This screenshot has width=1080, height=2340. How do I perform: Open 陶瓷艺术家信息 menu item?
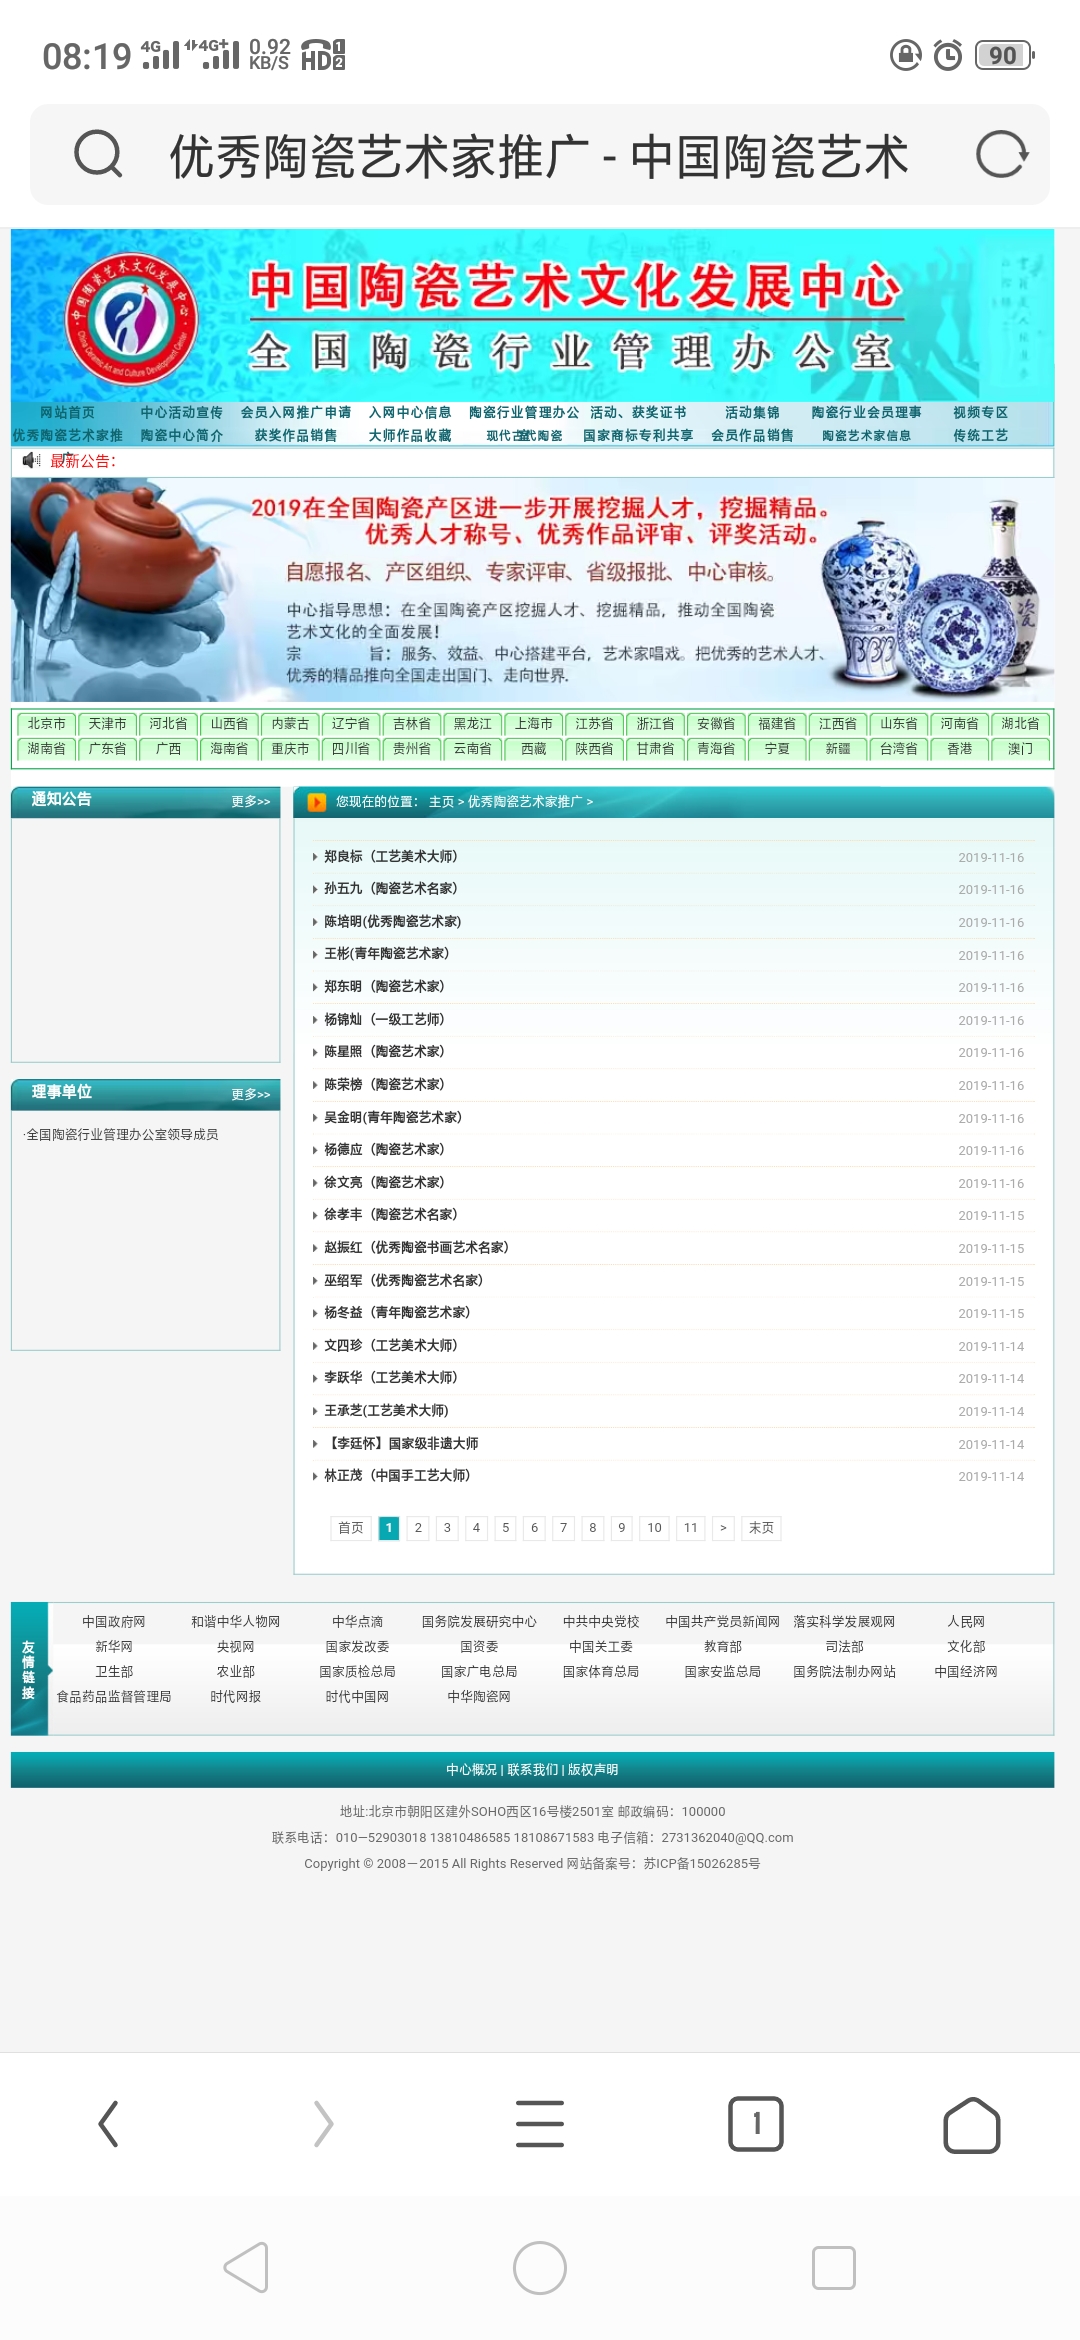pyautogui.click(x=866, y=436)
